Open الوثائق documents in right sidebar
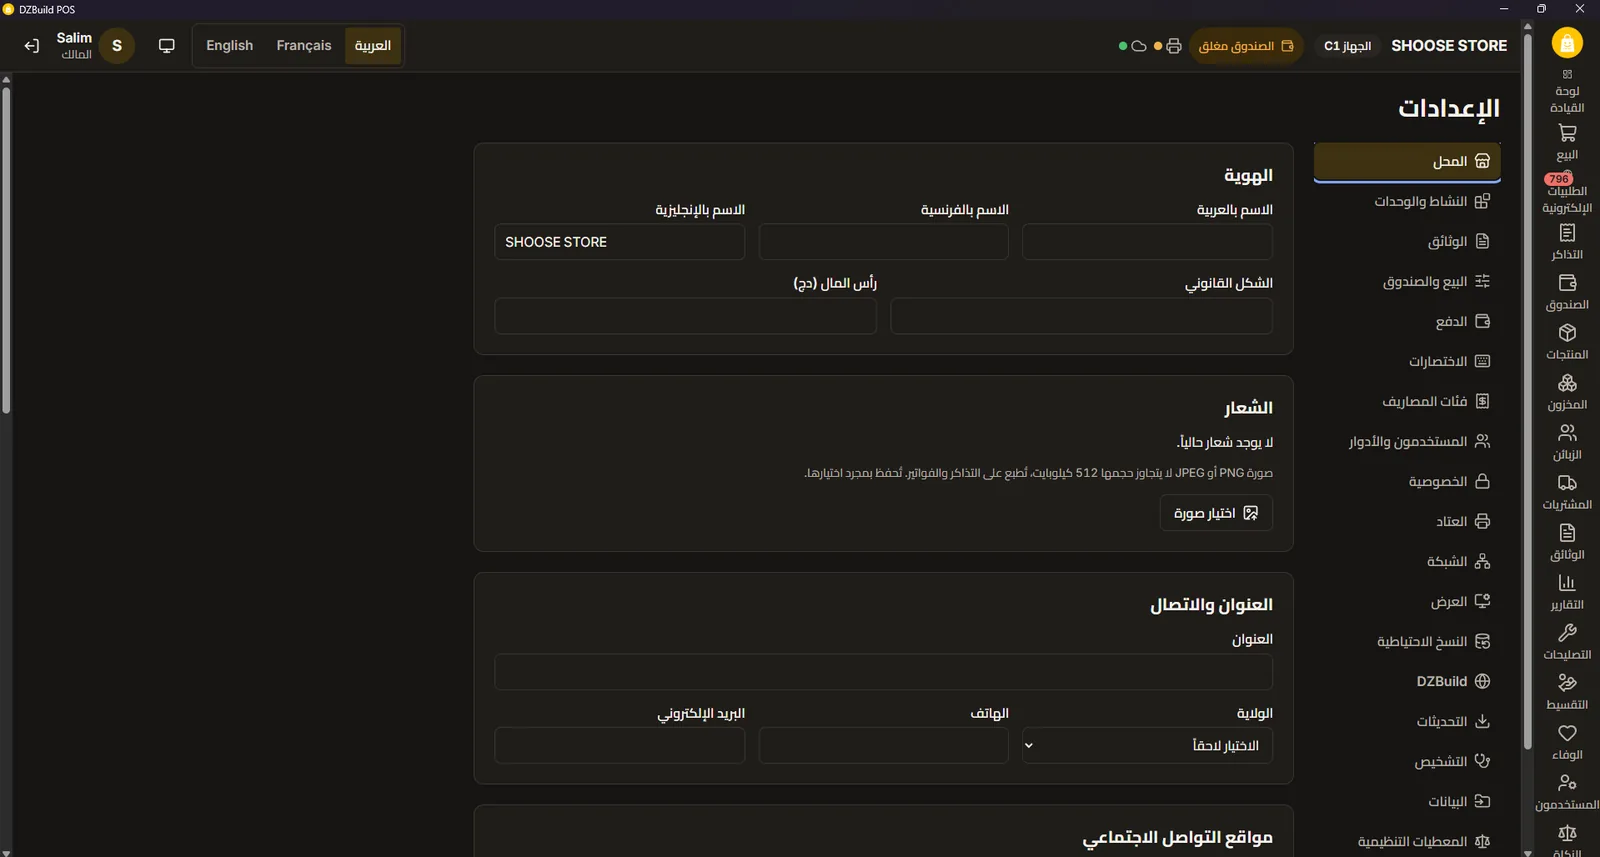1600x857 pixels. (1567, 541)
